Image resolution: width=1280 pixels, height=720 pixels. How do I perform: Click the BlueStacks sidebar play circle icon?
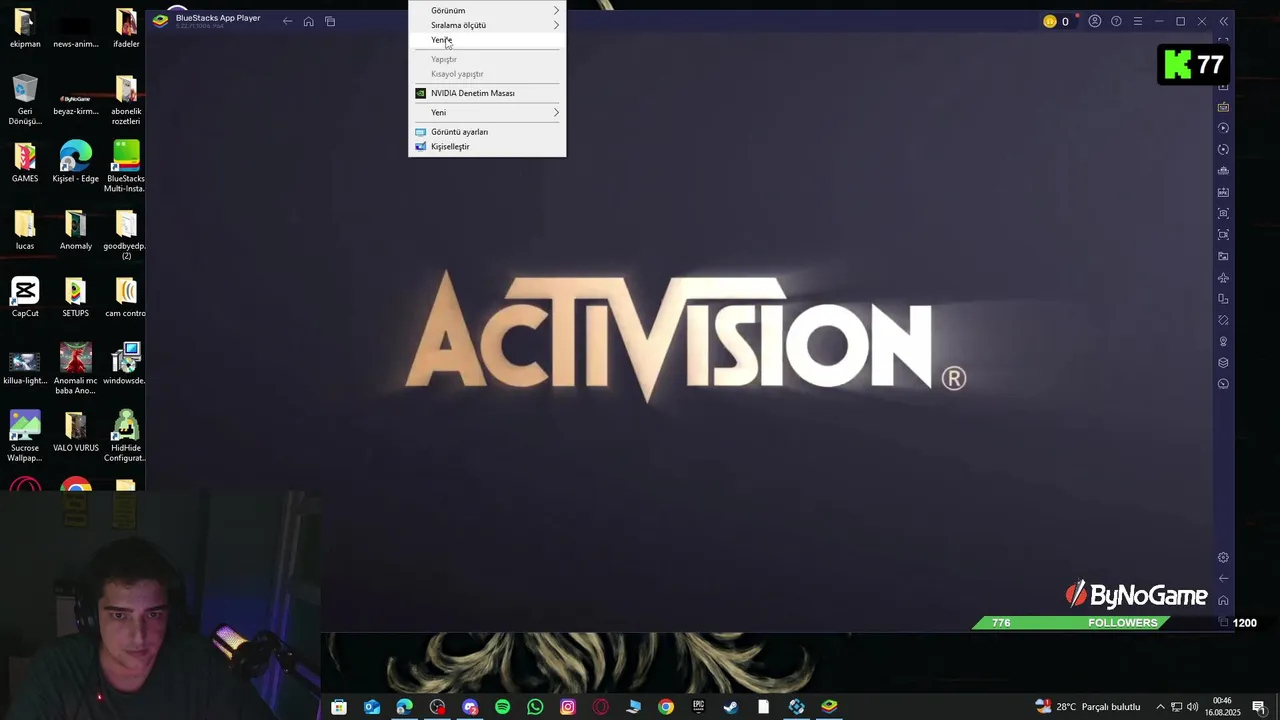tap(1223, 128)
